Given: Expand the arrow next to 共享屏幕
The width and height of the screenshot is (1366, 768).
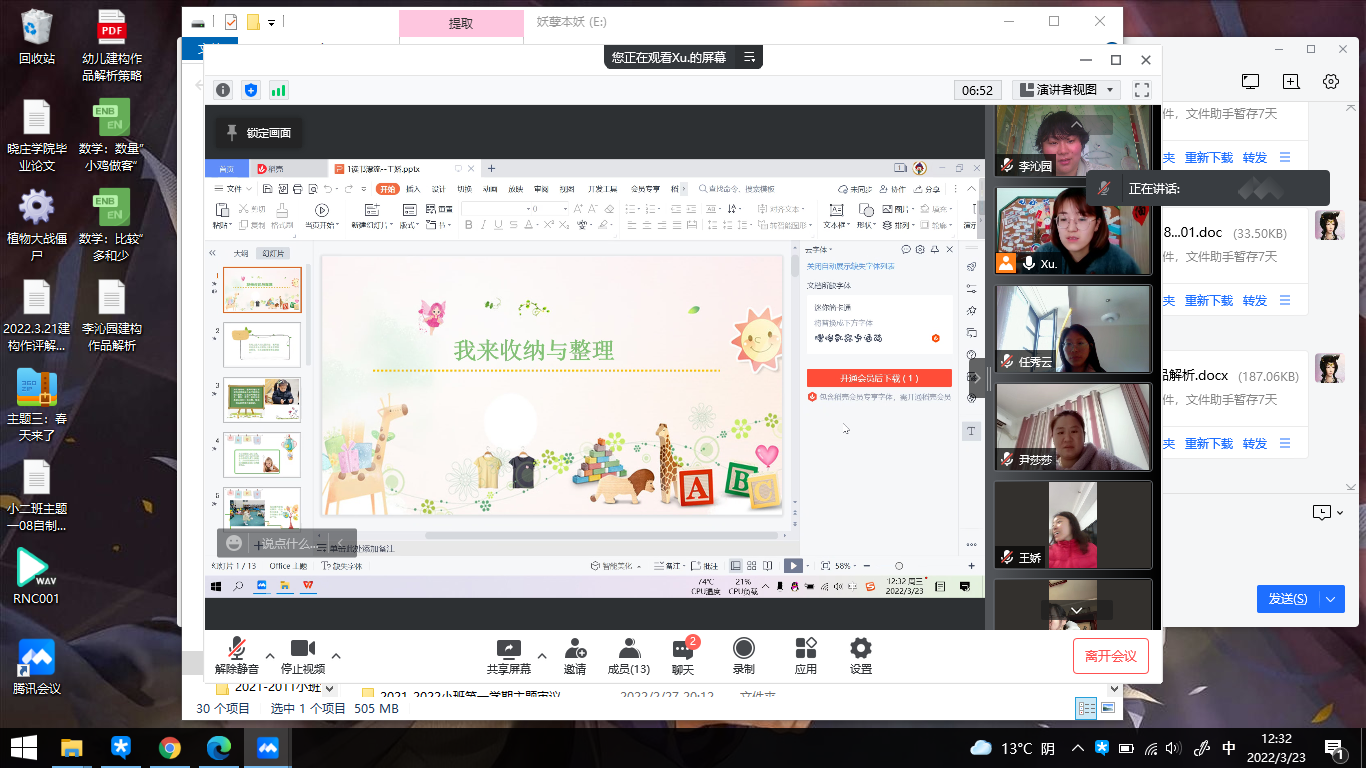Looking at the screenshot, I should pyautogui.click(x=542, y=657).
